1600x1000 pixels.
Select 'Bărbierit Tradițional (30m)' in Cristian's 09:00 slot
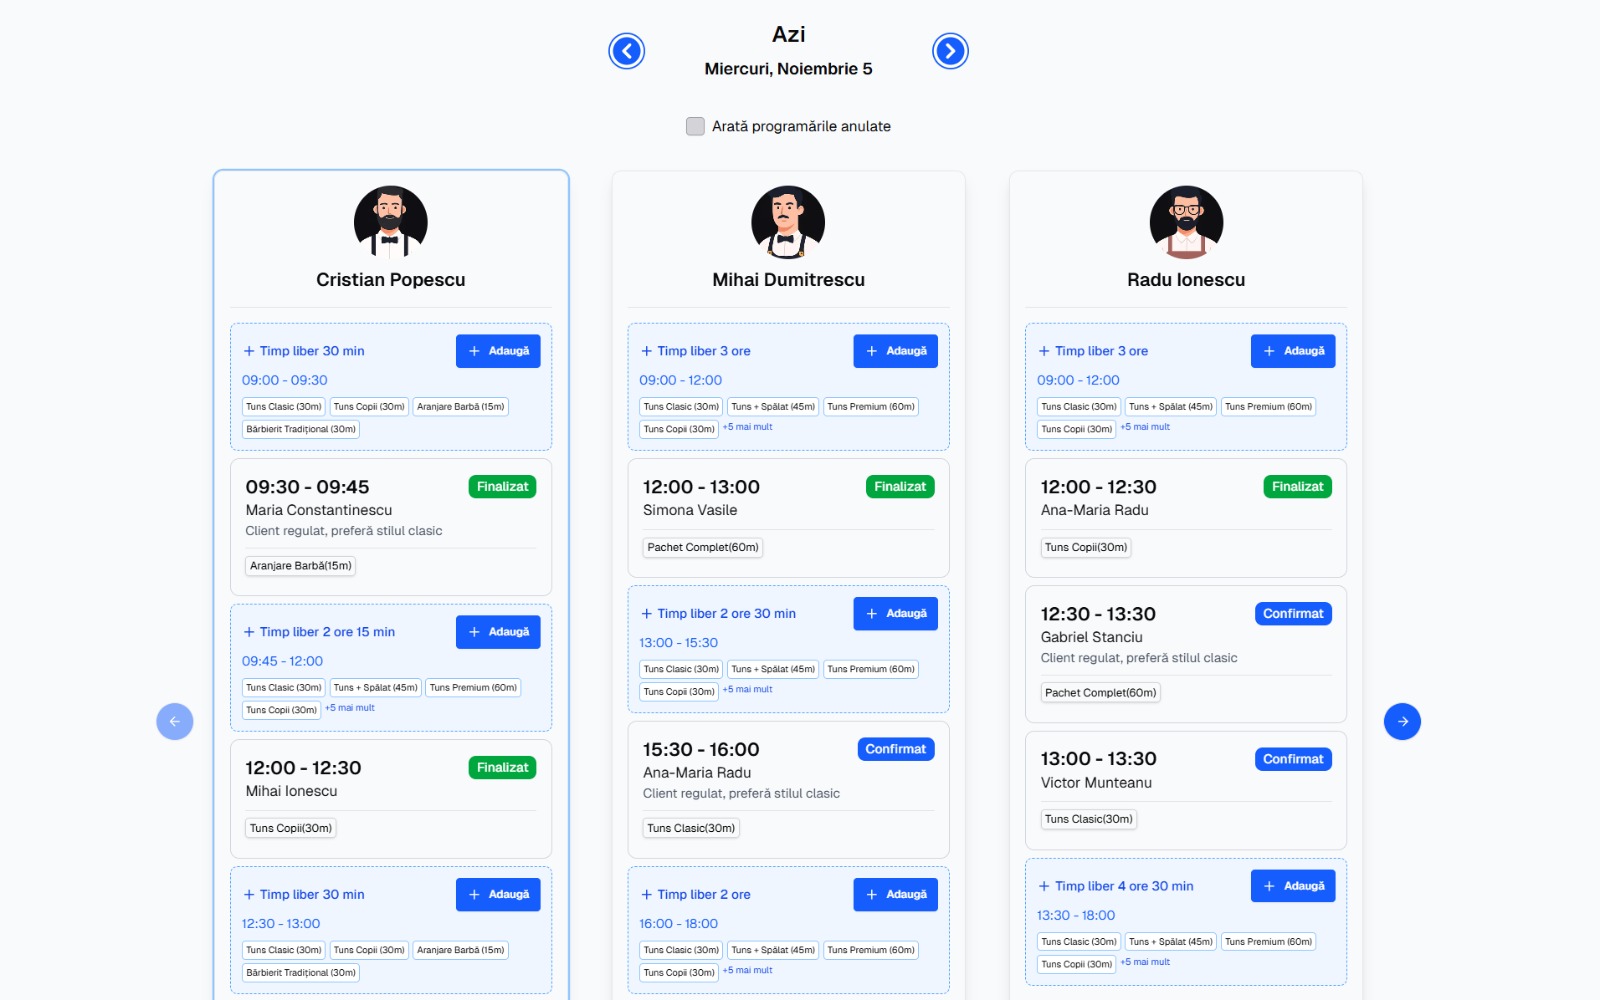pyautogui.click(x=301, y=429)
